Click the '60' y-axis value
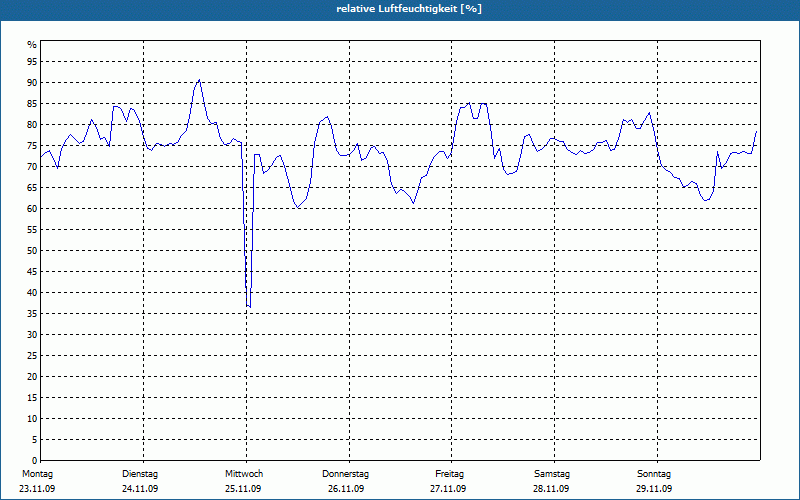 click(32, 209)
